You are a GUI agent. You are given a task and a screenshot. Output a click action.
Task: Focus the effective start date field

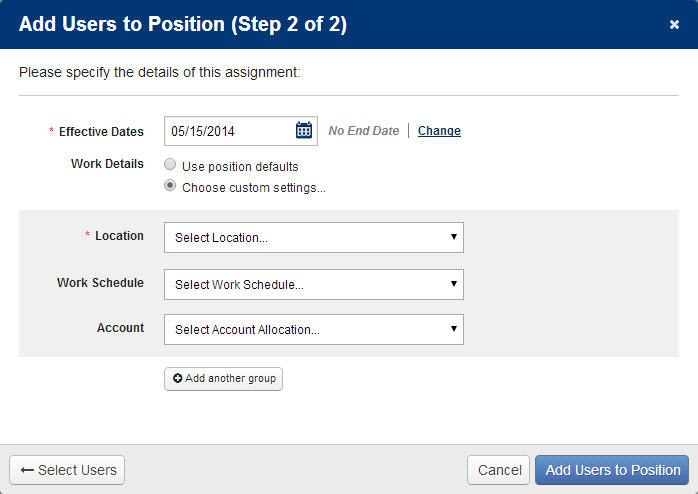(x=229, y=131)
